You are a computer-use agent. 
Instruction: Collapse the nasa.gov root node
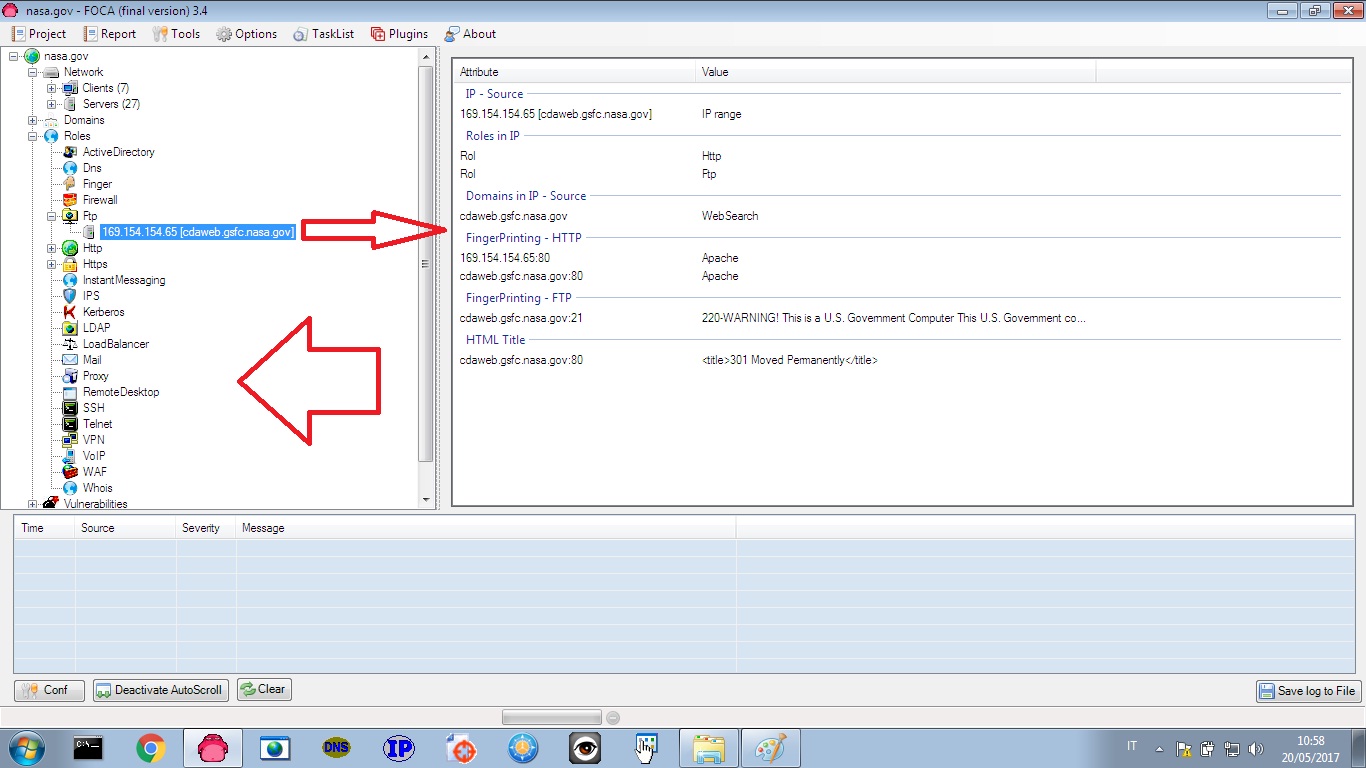pos(14,56)
